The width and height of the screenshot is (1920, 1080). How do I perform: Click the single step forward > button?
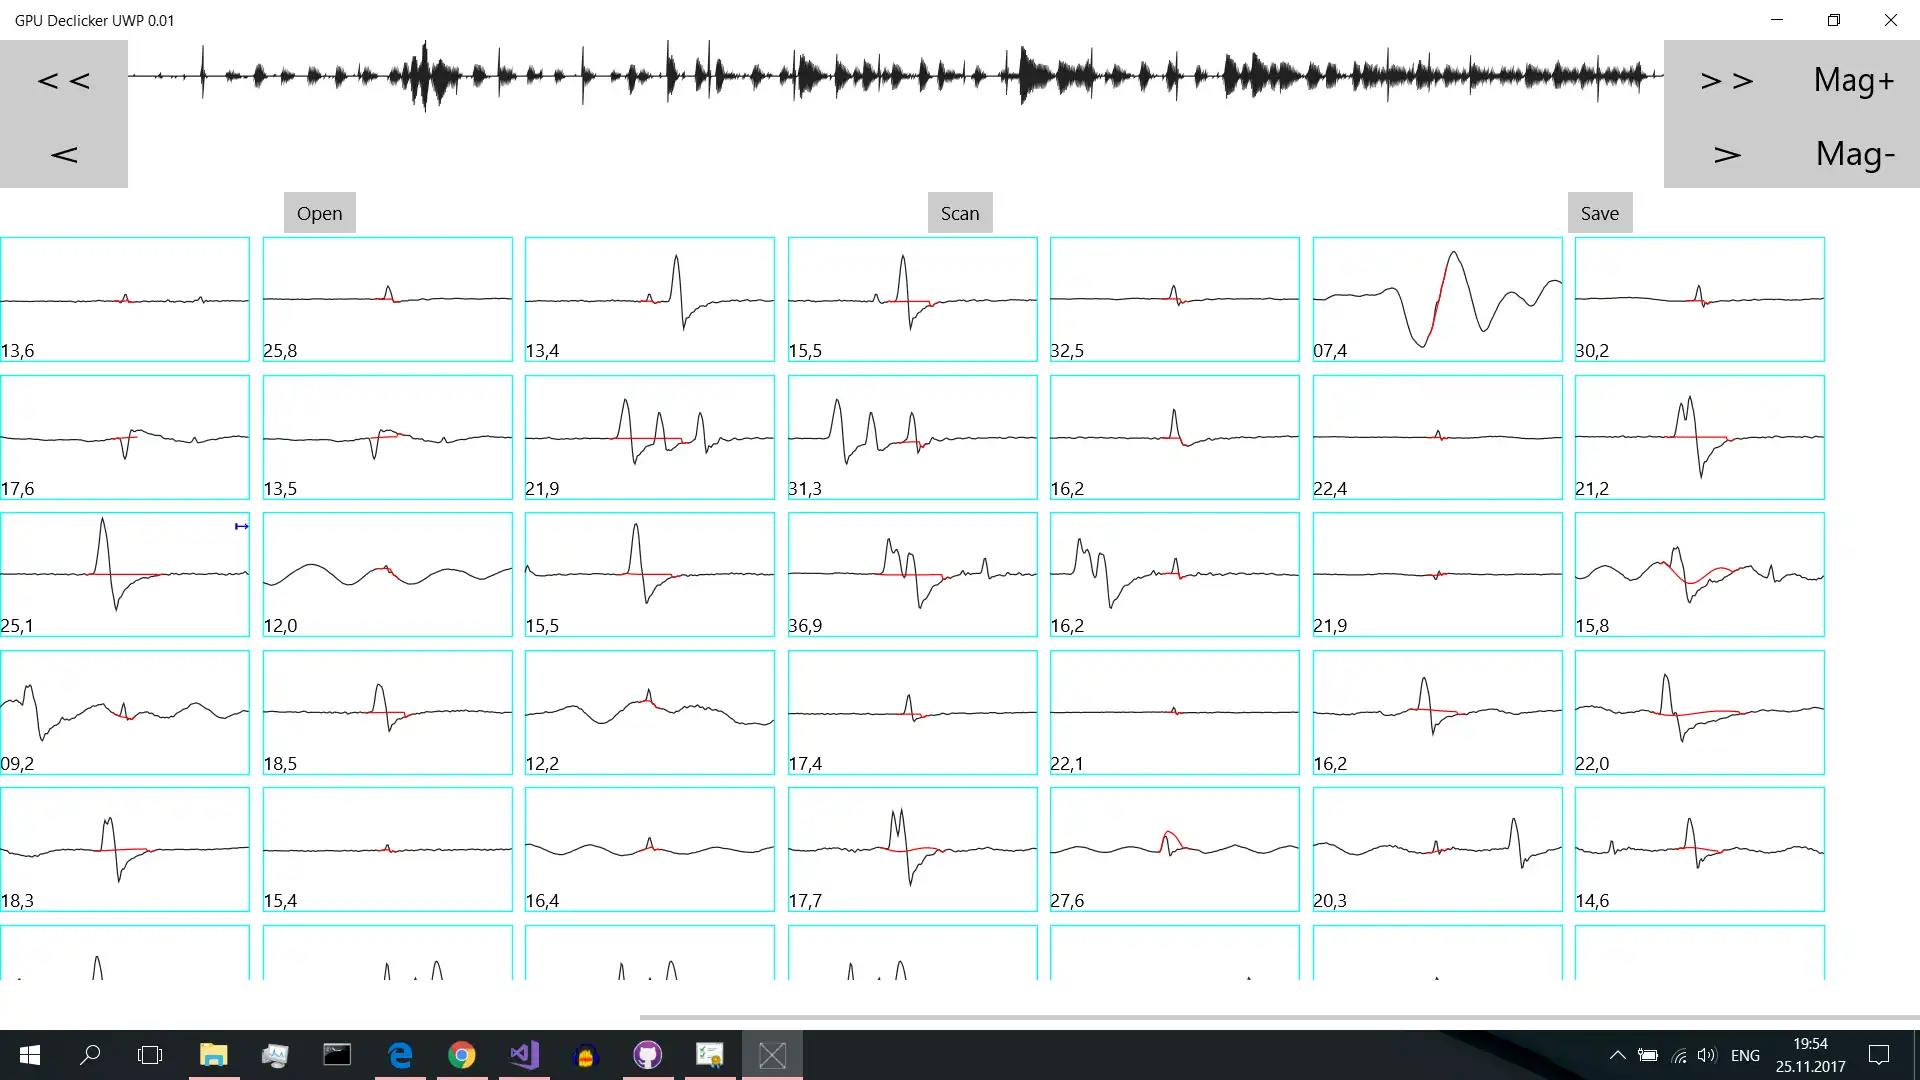click(x=1726, y=154)
